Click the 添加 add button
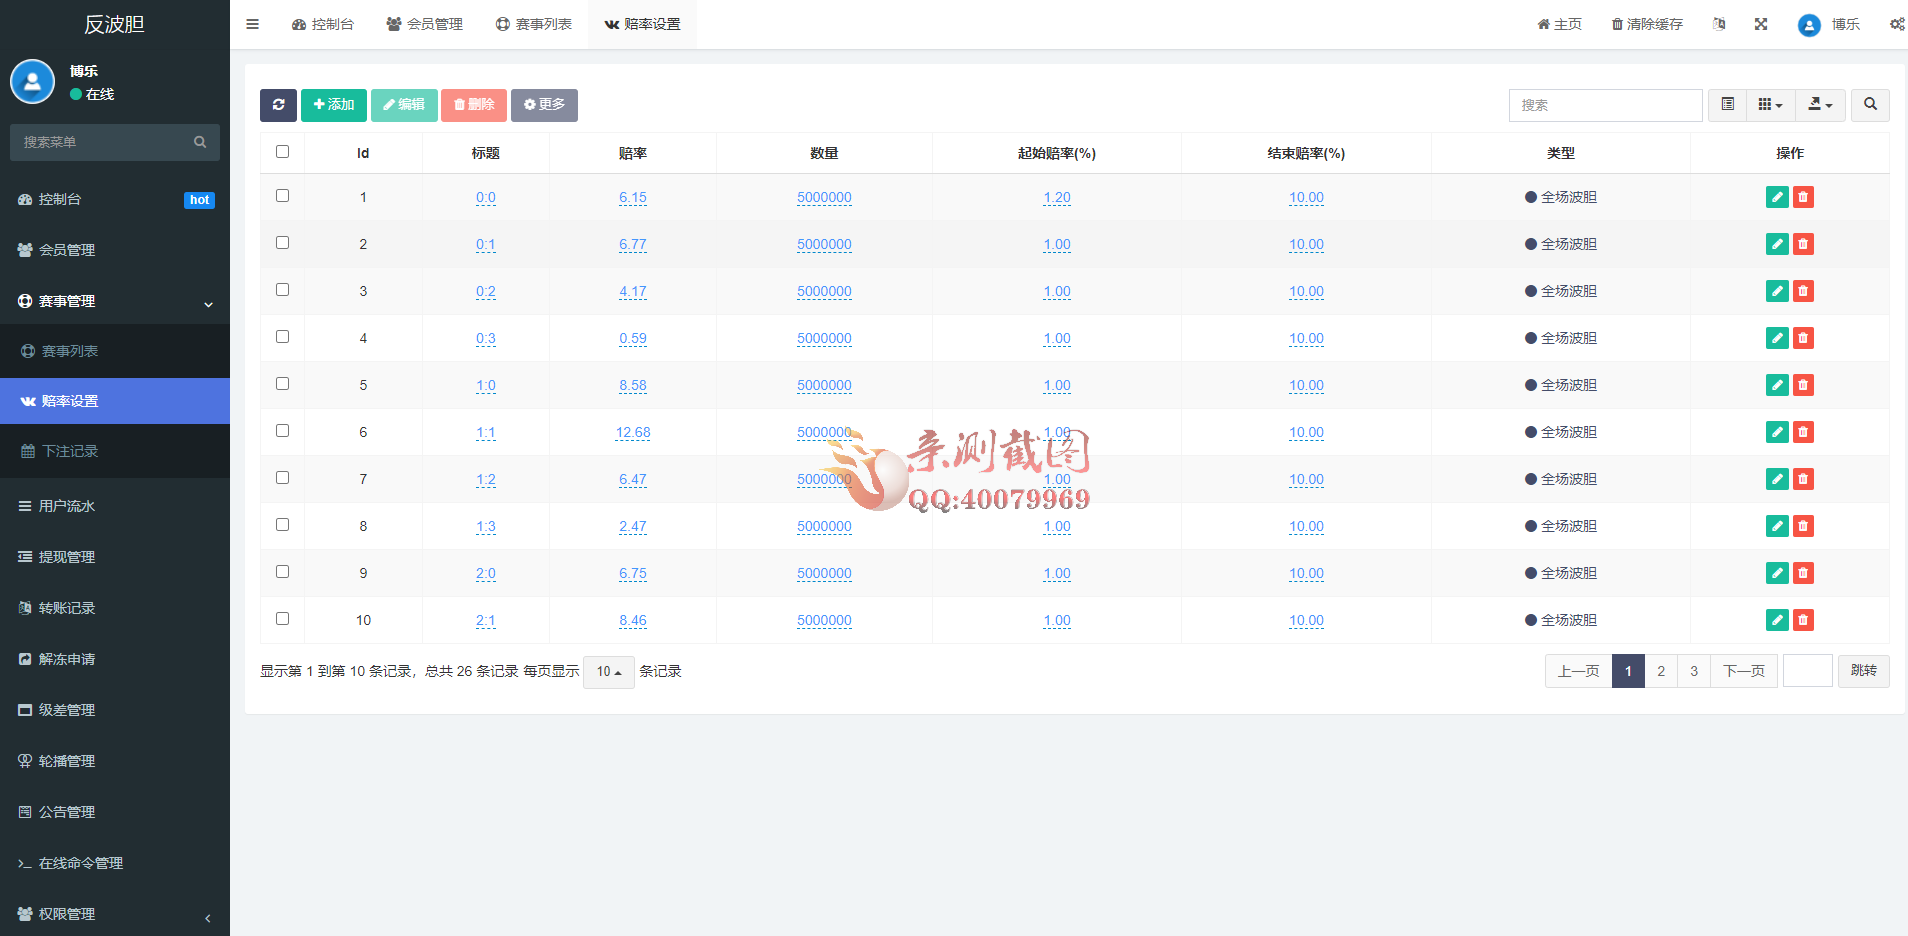This screenshot has height=936, width=1908. [334, 105]
